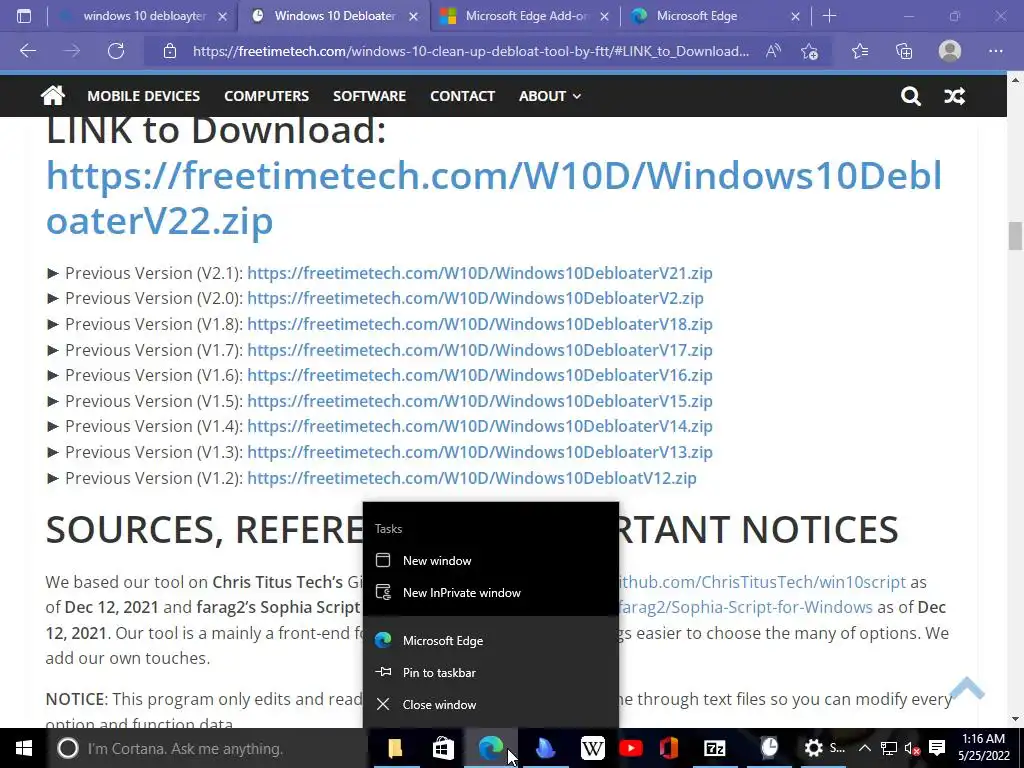Viewport: 1024px width, 768px height.
Task: Show hidden system tray icons
Action: 865,748
